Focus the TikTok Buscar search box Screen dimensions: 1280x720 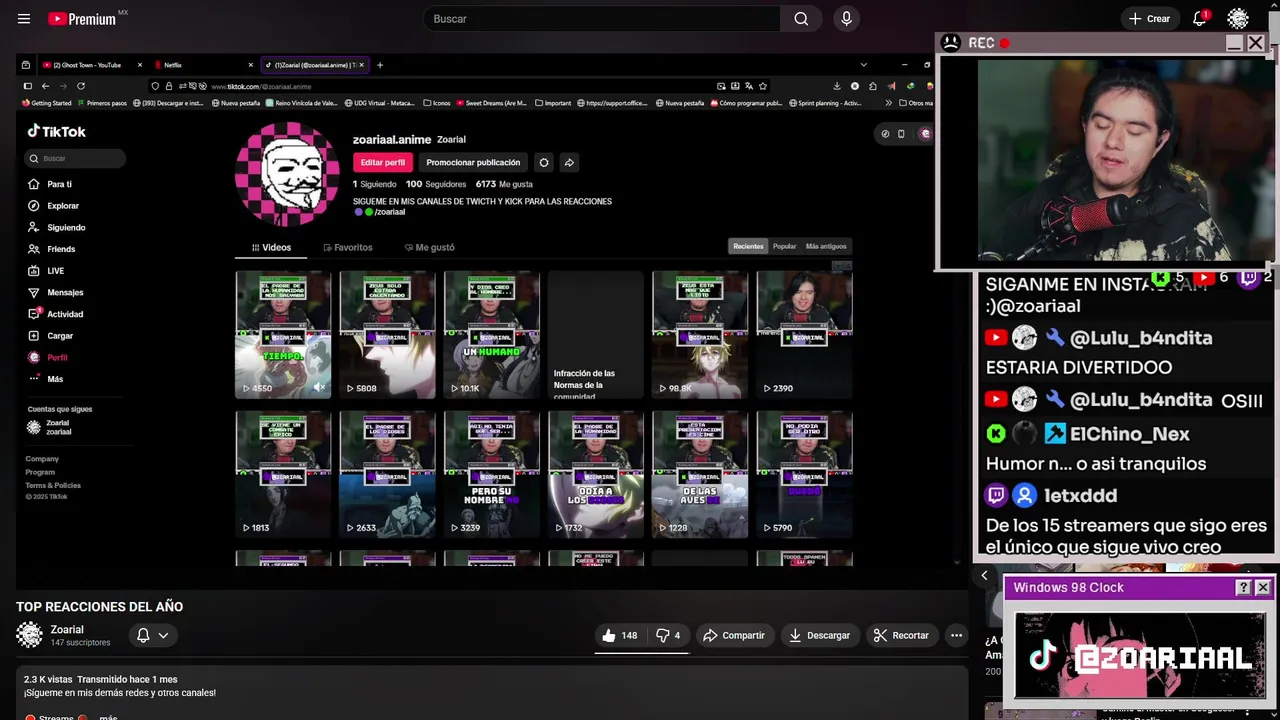(75, 158)
